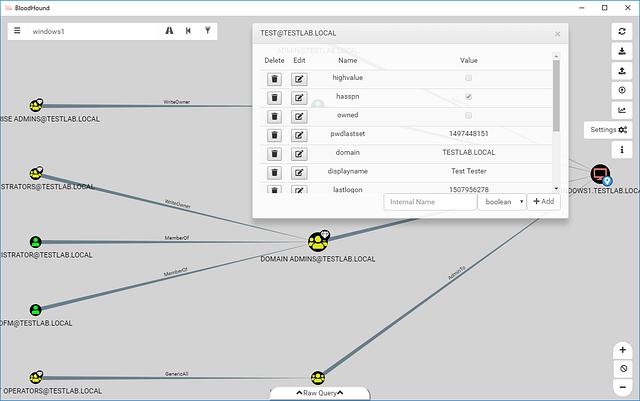Click the Add property button

tap(544, 201)
